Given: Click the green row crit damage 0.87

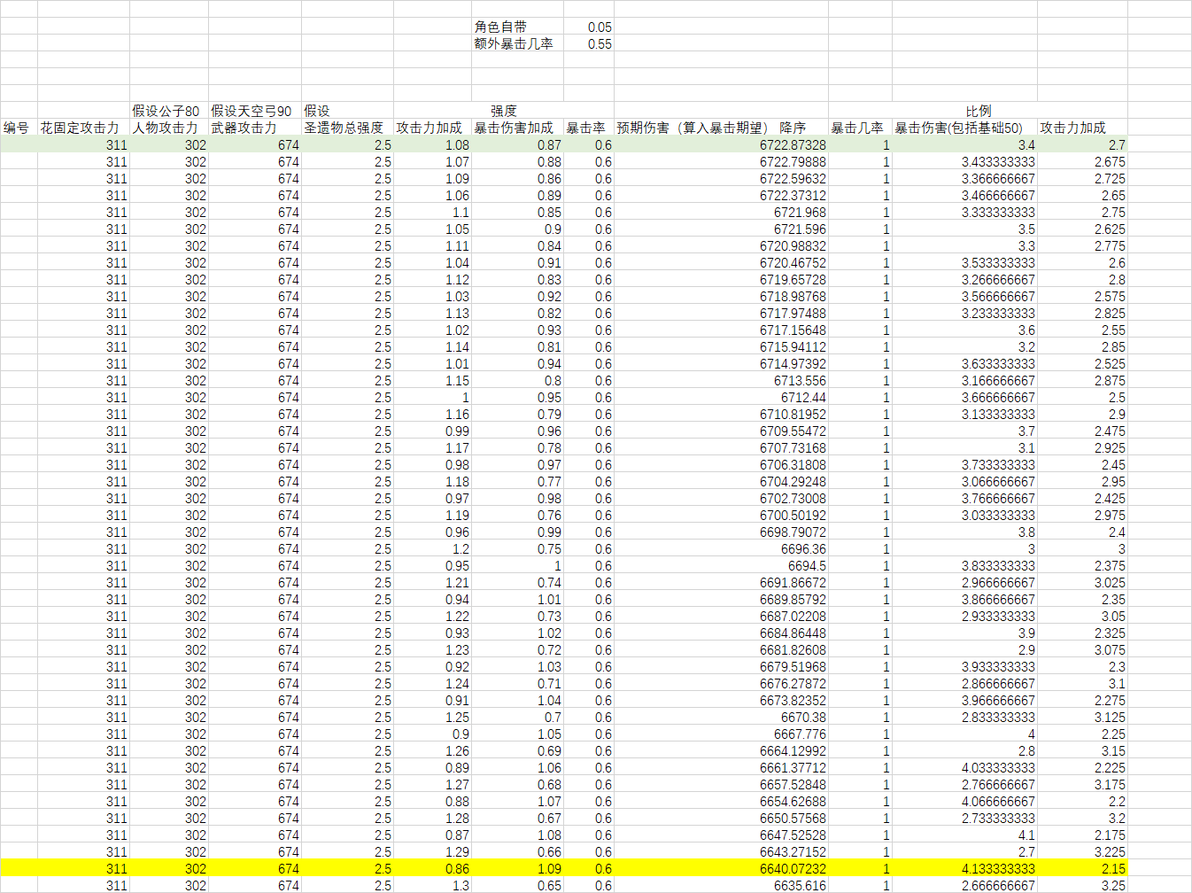Looking at the screenshot, I should point(517,145).
